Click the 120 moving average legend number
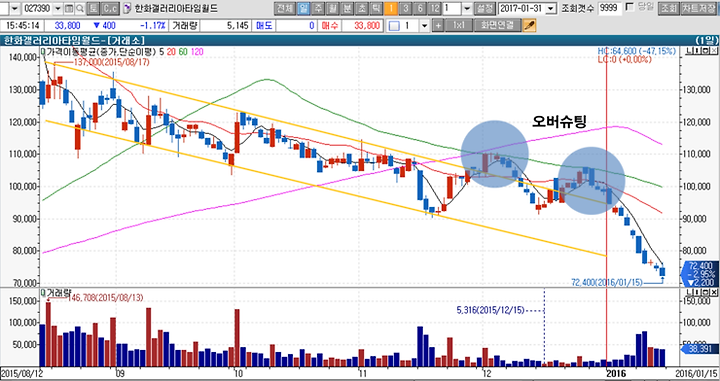The width and height of the screenshot is (720, 381). pyautogui.click(x=197, y=51)
